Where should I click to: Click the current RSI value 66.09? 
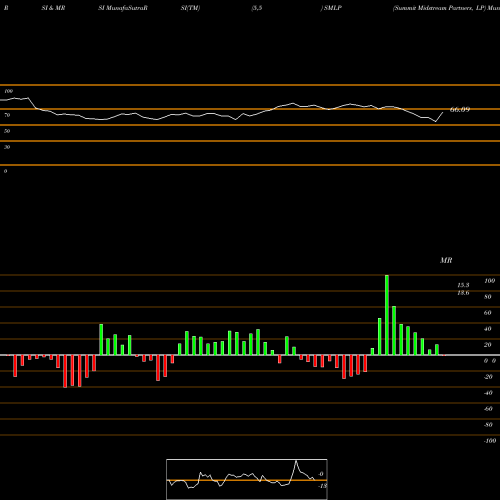pyautogui.click(x=460, y=109)
